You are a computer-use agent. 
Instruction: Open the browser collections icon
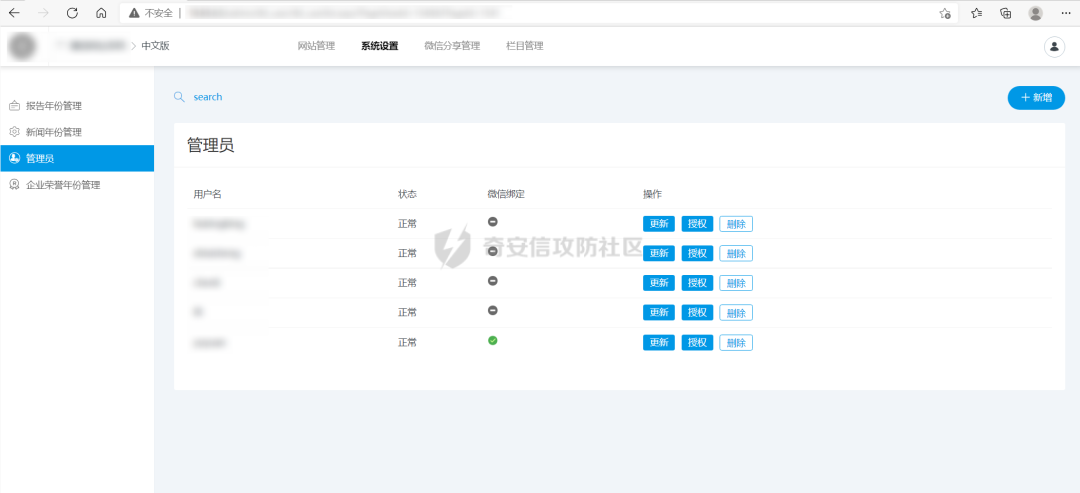[x=1006, y=13]
